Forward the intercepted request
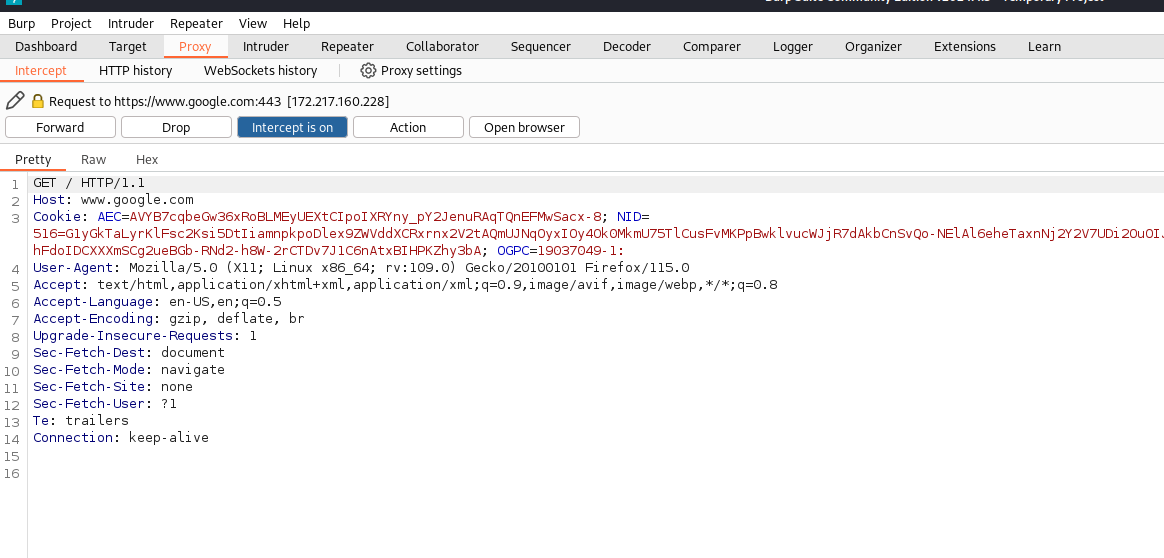Screen dimensions: 1164x558 click(60, 127)
